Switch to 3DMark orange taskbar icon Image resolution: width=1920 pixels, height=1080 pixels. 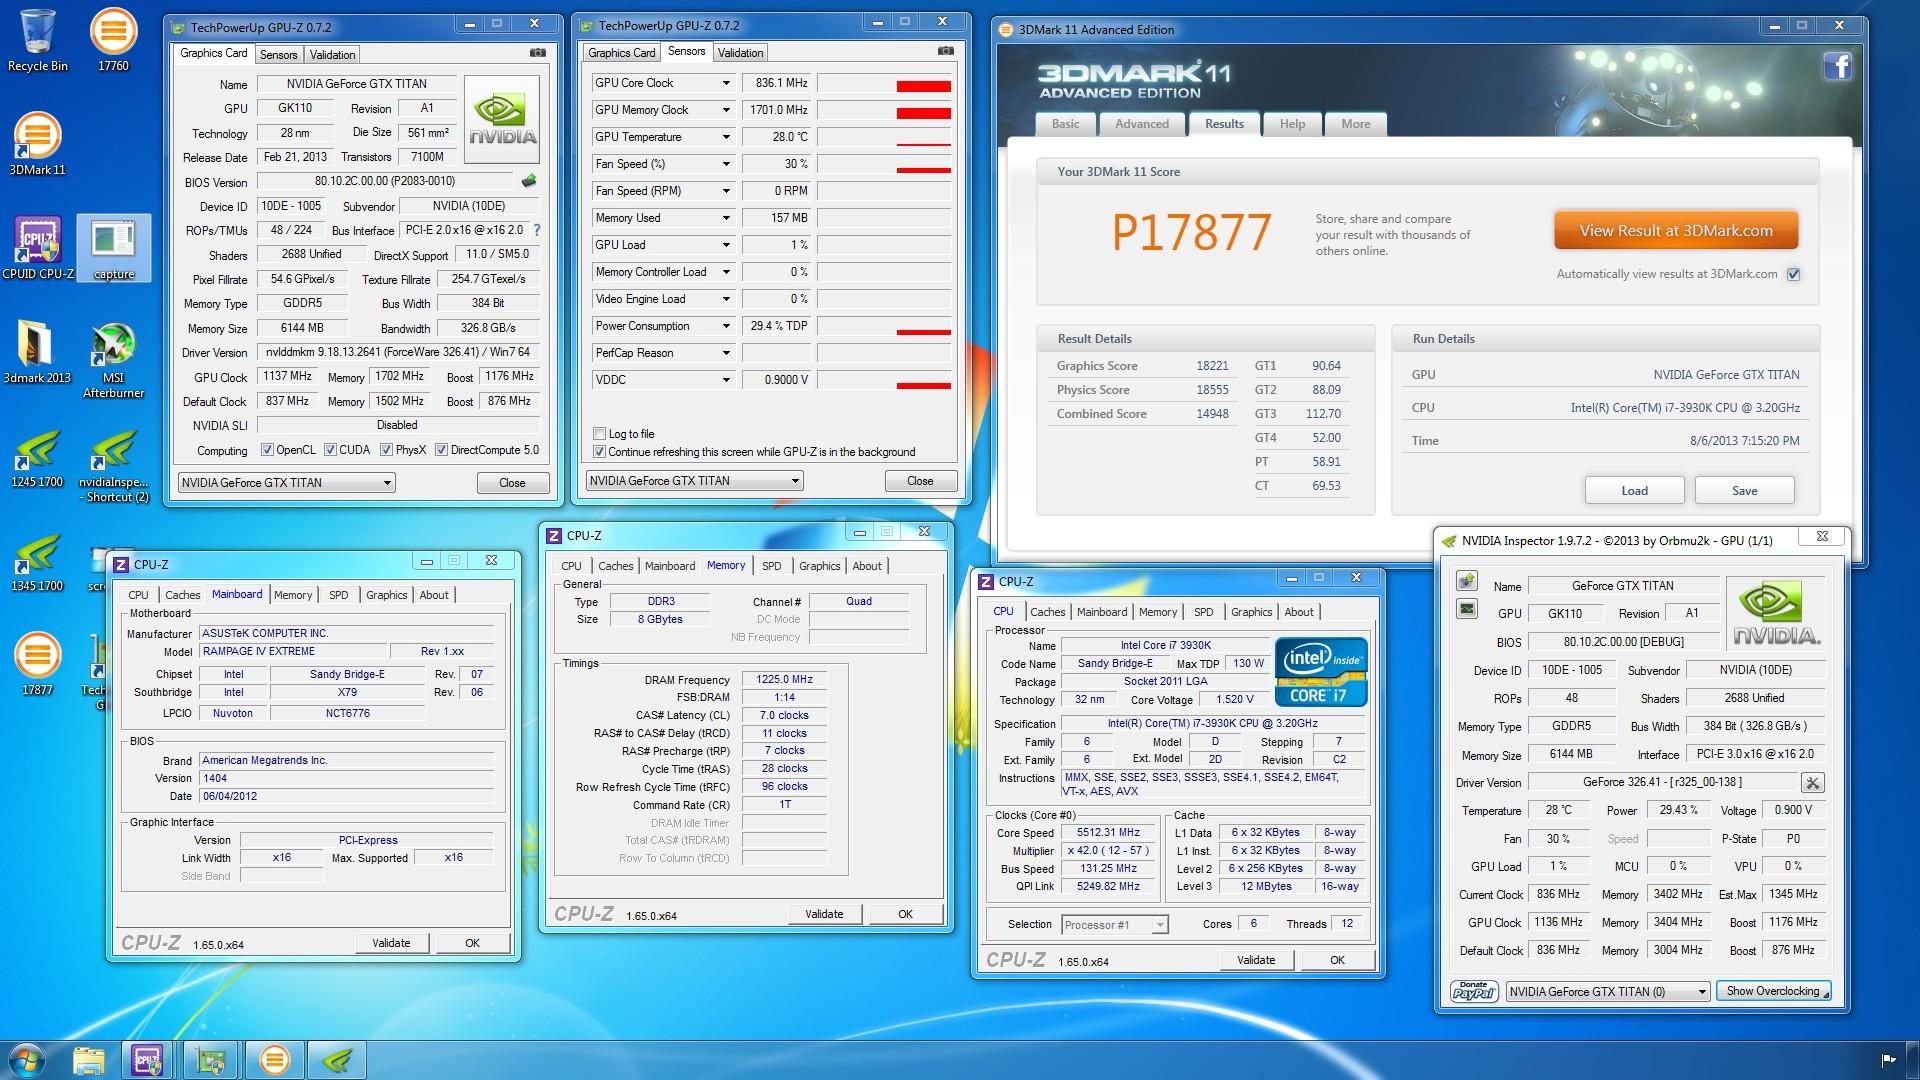[x=274, y=1060]
